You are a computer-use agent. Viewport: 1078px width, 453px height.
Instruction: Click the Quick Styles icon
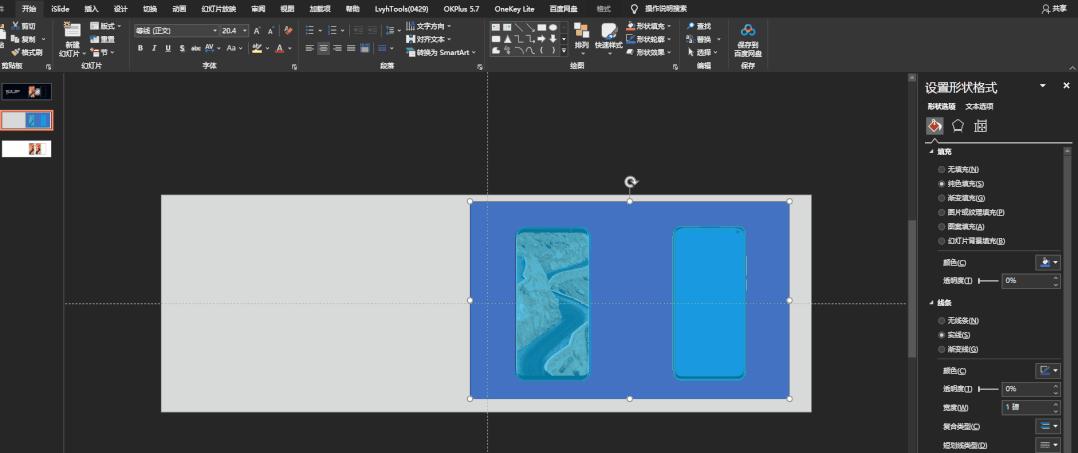click(x=608, y=37)
